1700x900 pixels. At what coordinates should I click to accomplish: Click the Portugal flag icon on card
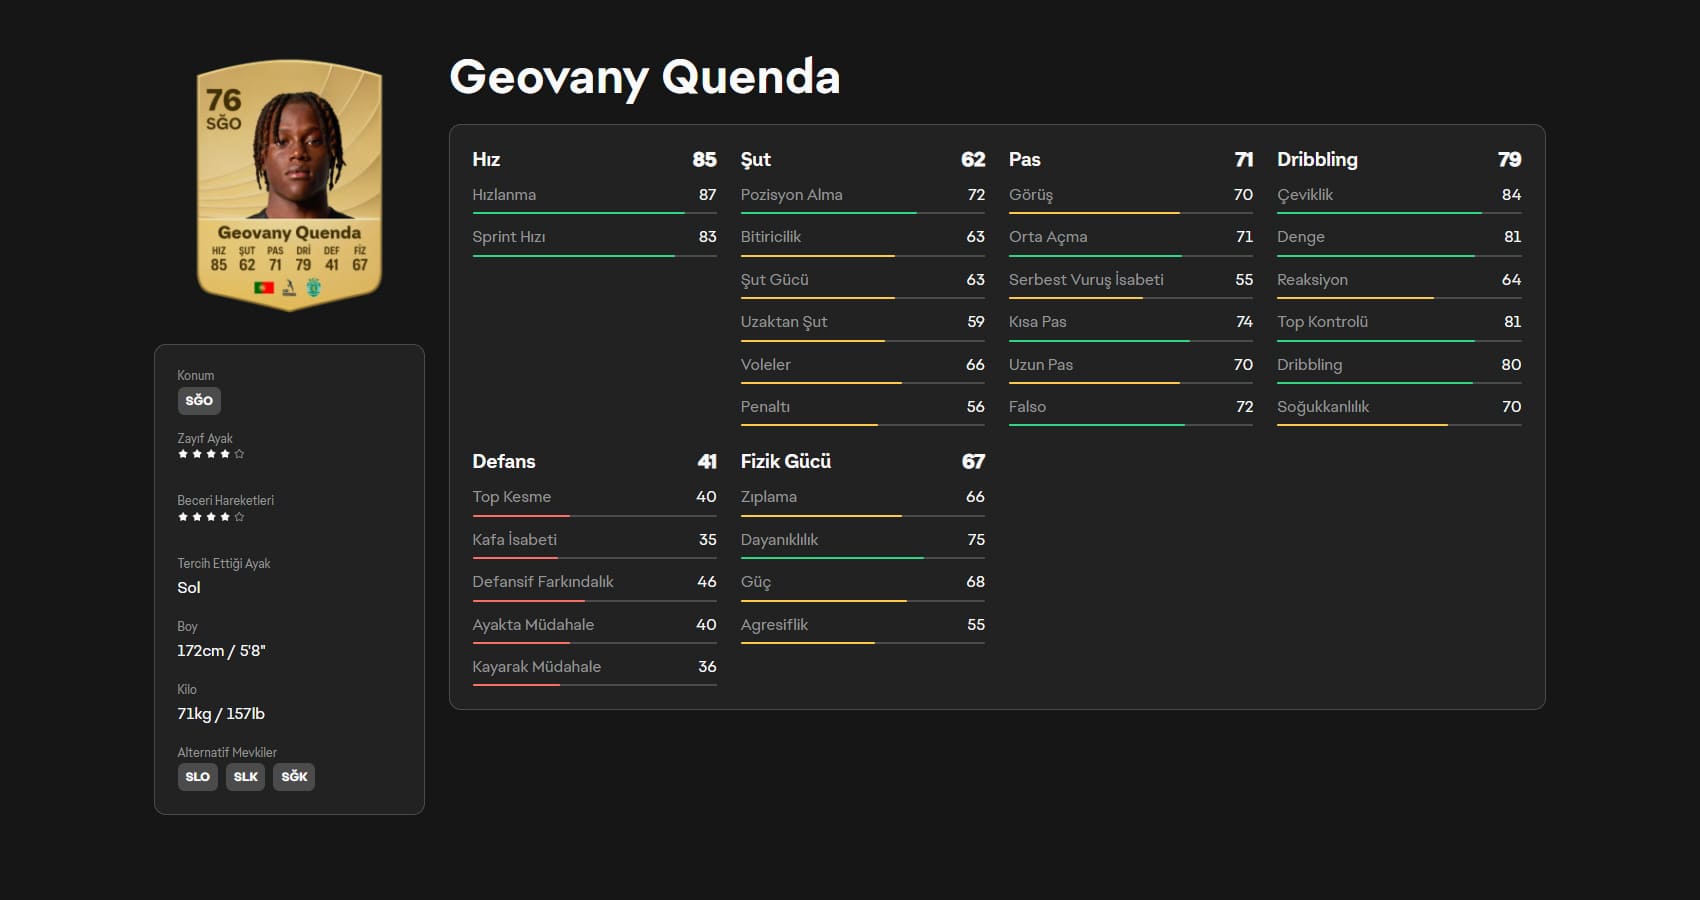point(264,288)
